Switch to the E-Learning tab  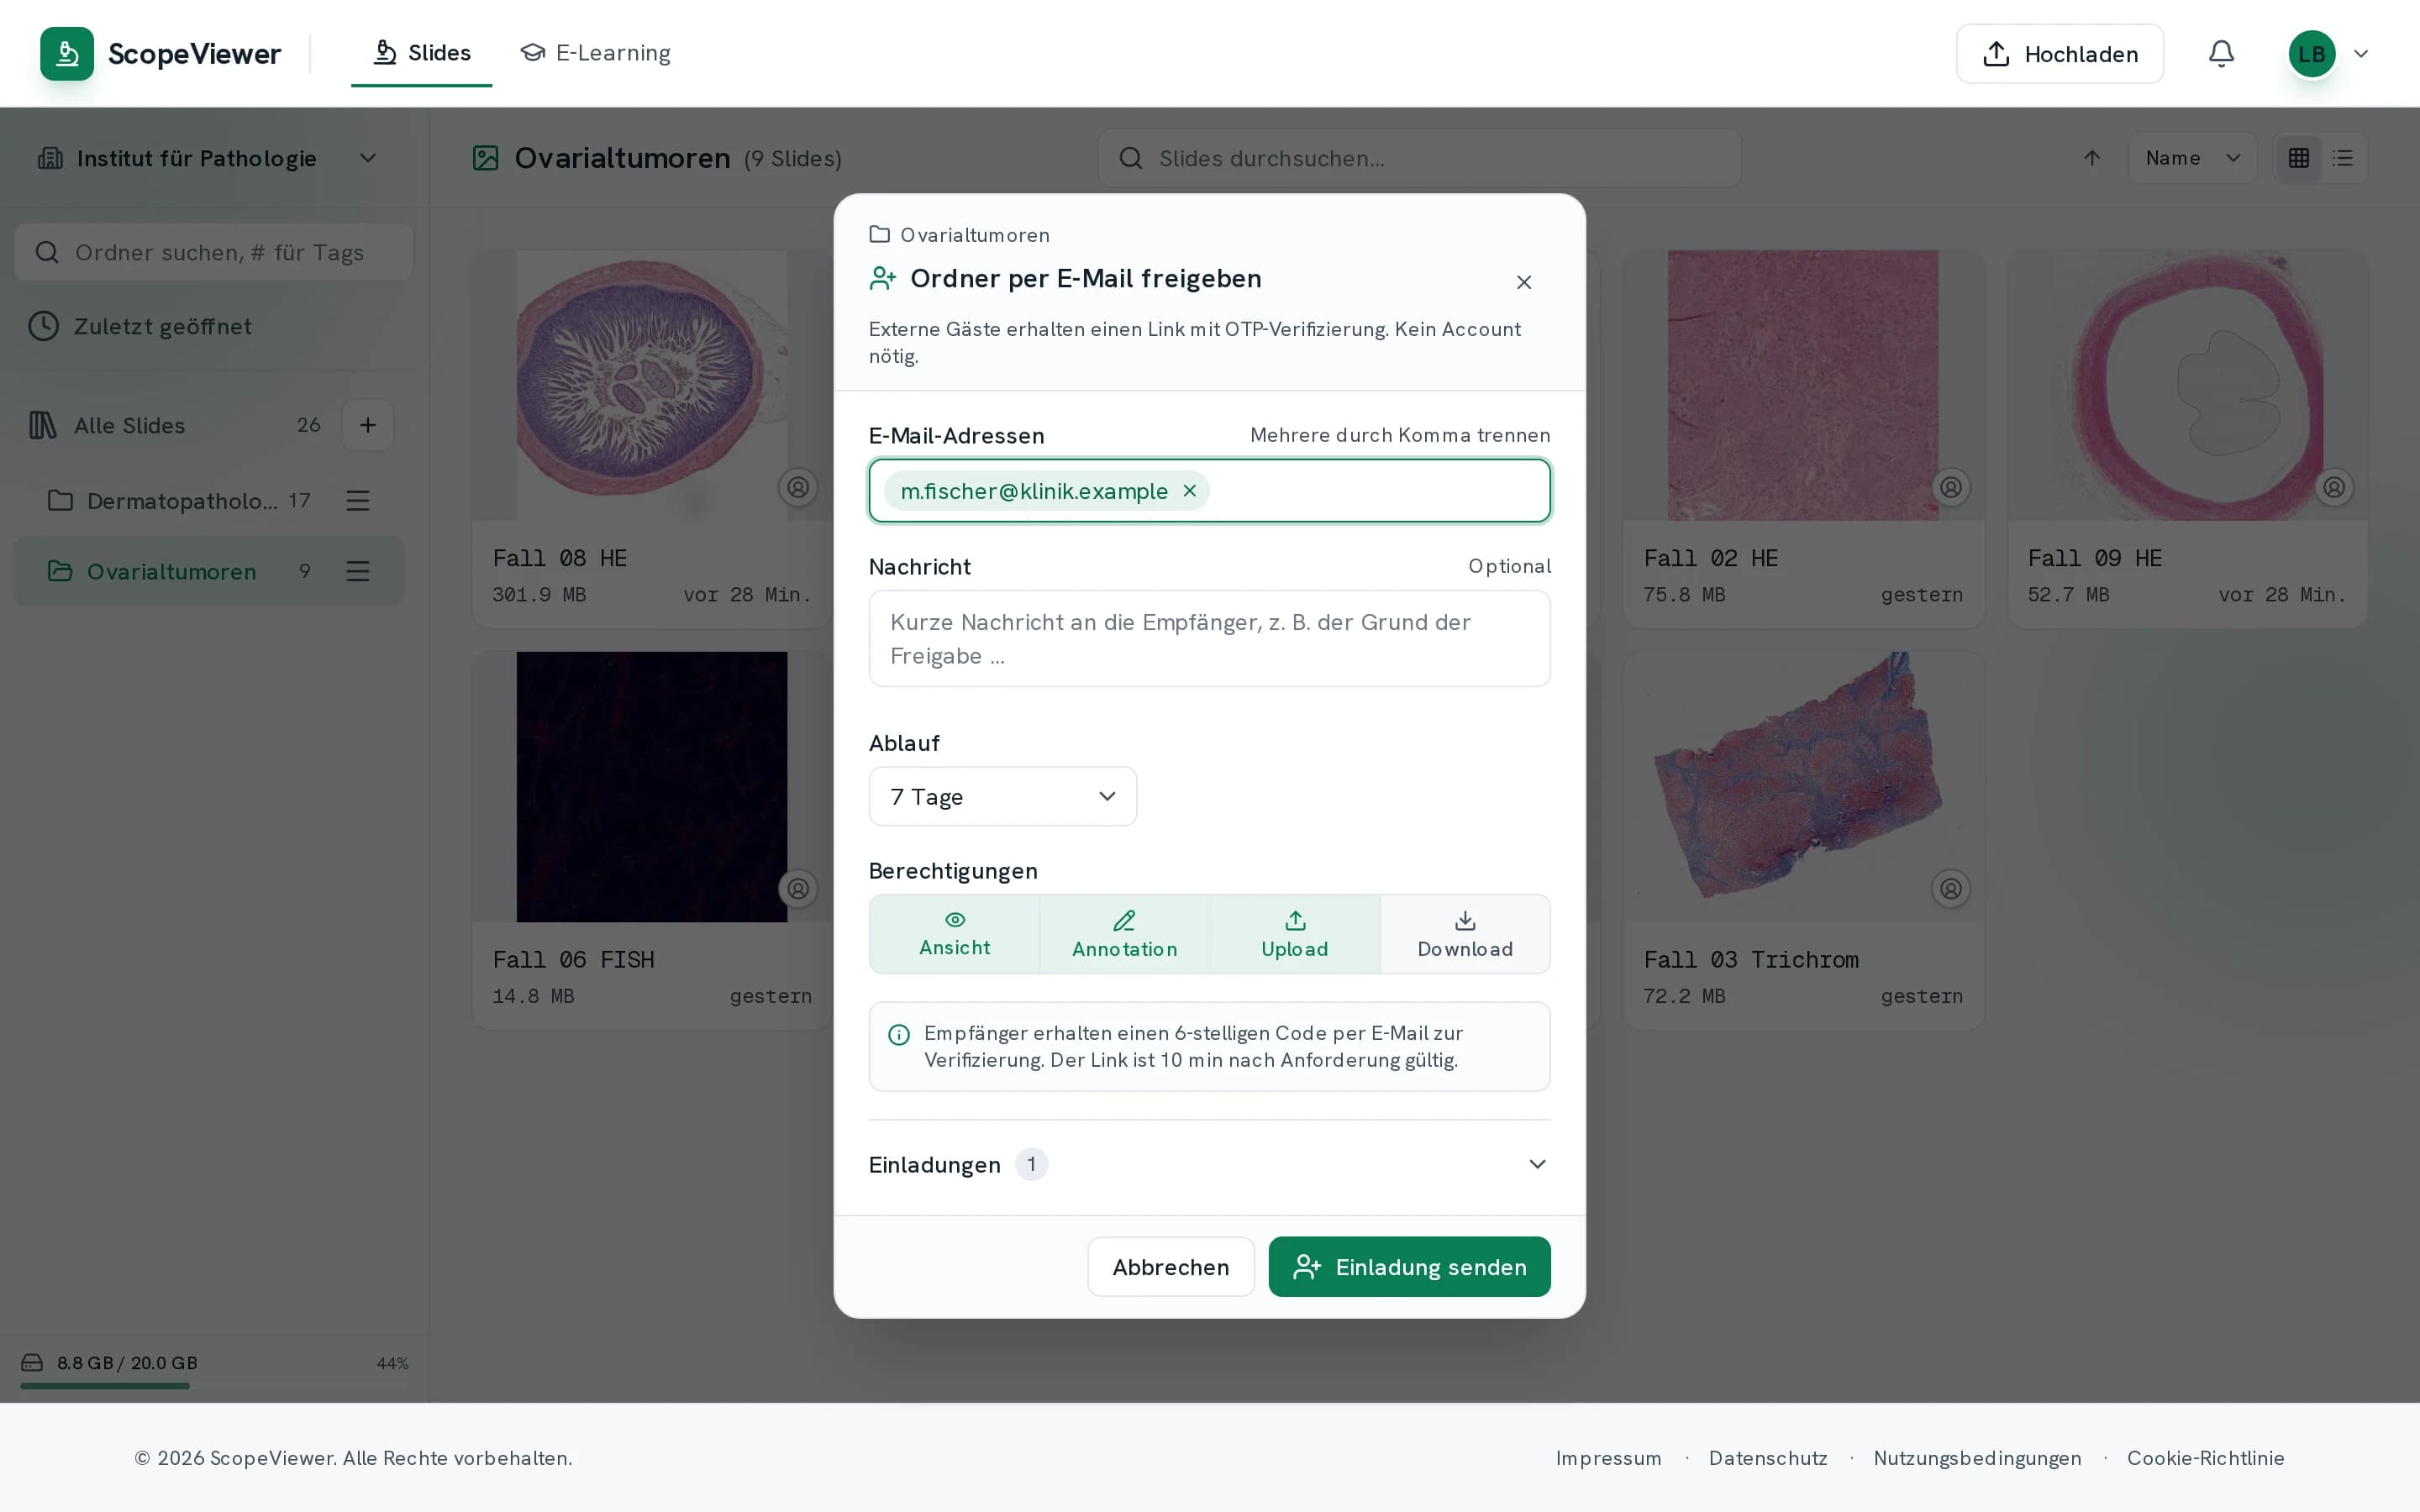click(x=595, y=53)
